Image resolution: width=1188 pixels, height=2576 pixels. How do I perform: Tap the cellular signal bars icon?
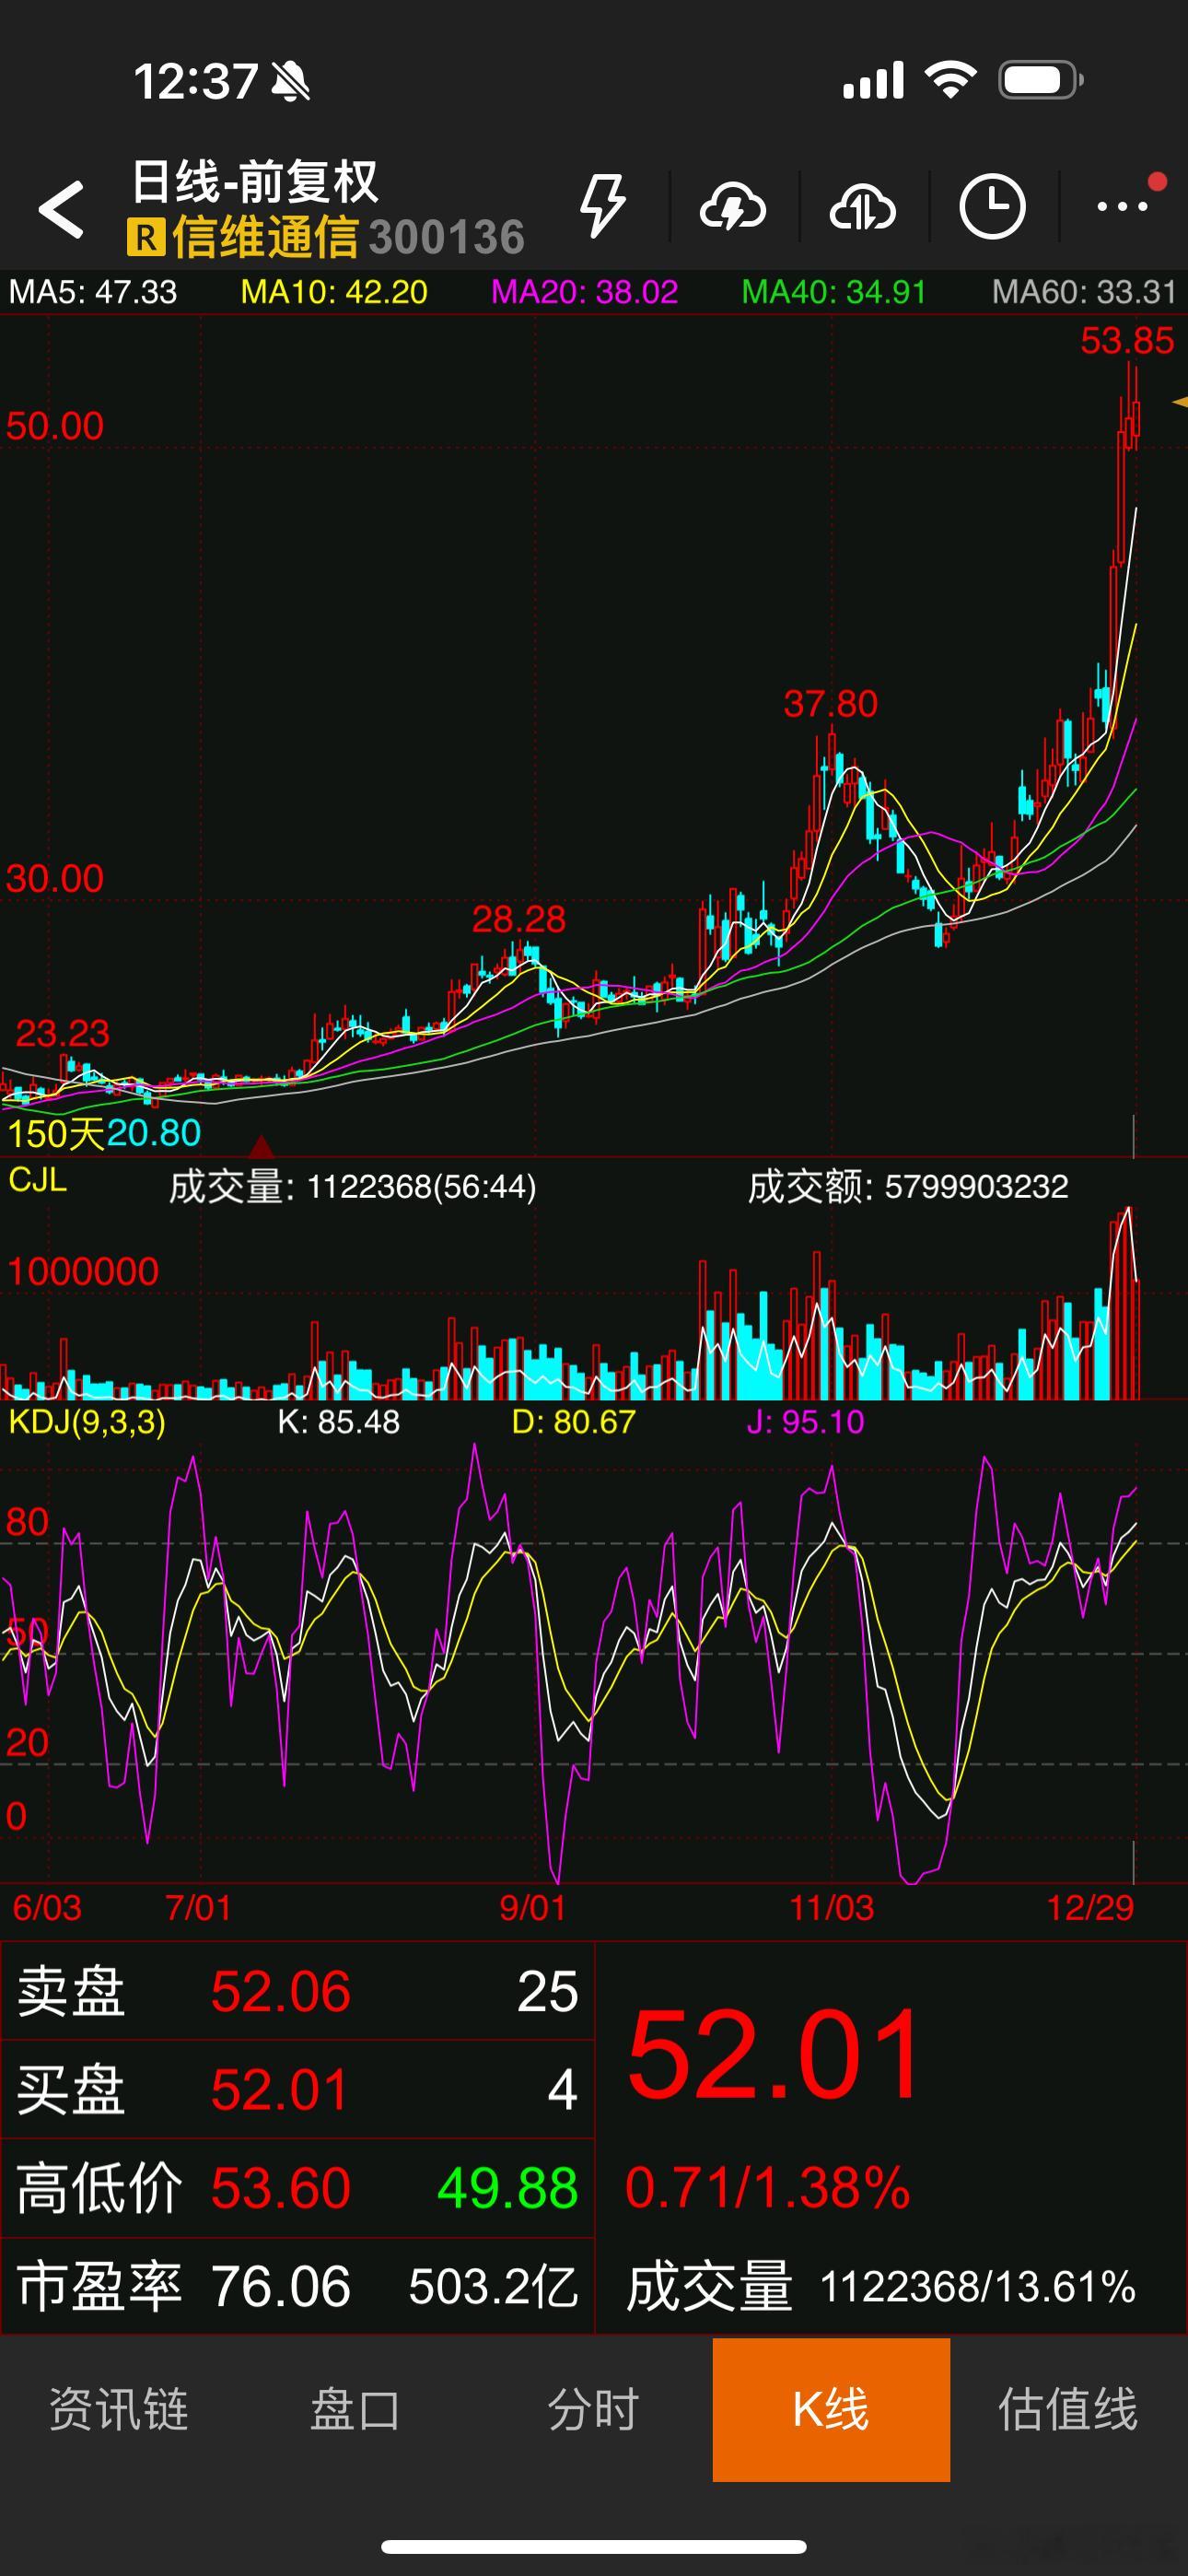tap(873, 80)
